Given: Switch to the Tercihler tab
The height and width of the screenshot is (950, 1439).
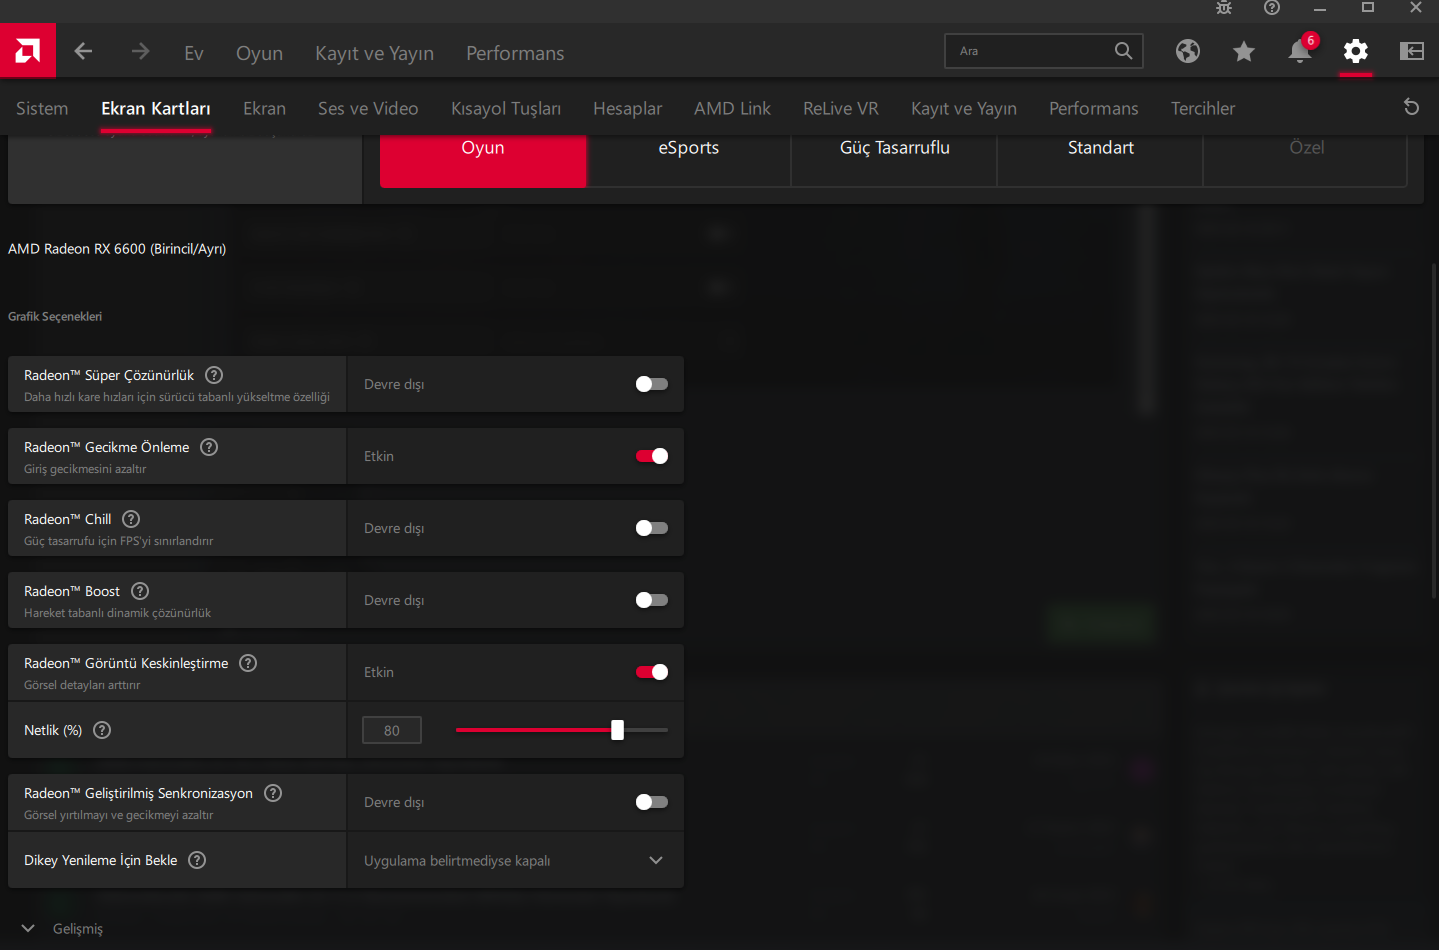Looking at the screenshot, I should pyautogui.click(x=1203, y=108).
